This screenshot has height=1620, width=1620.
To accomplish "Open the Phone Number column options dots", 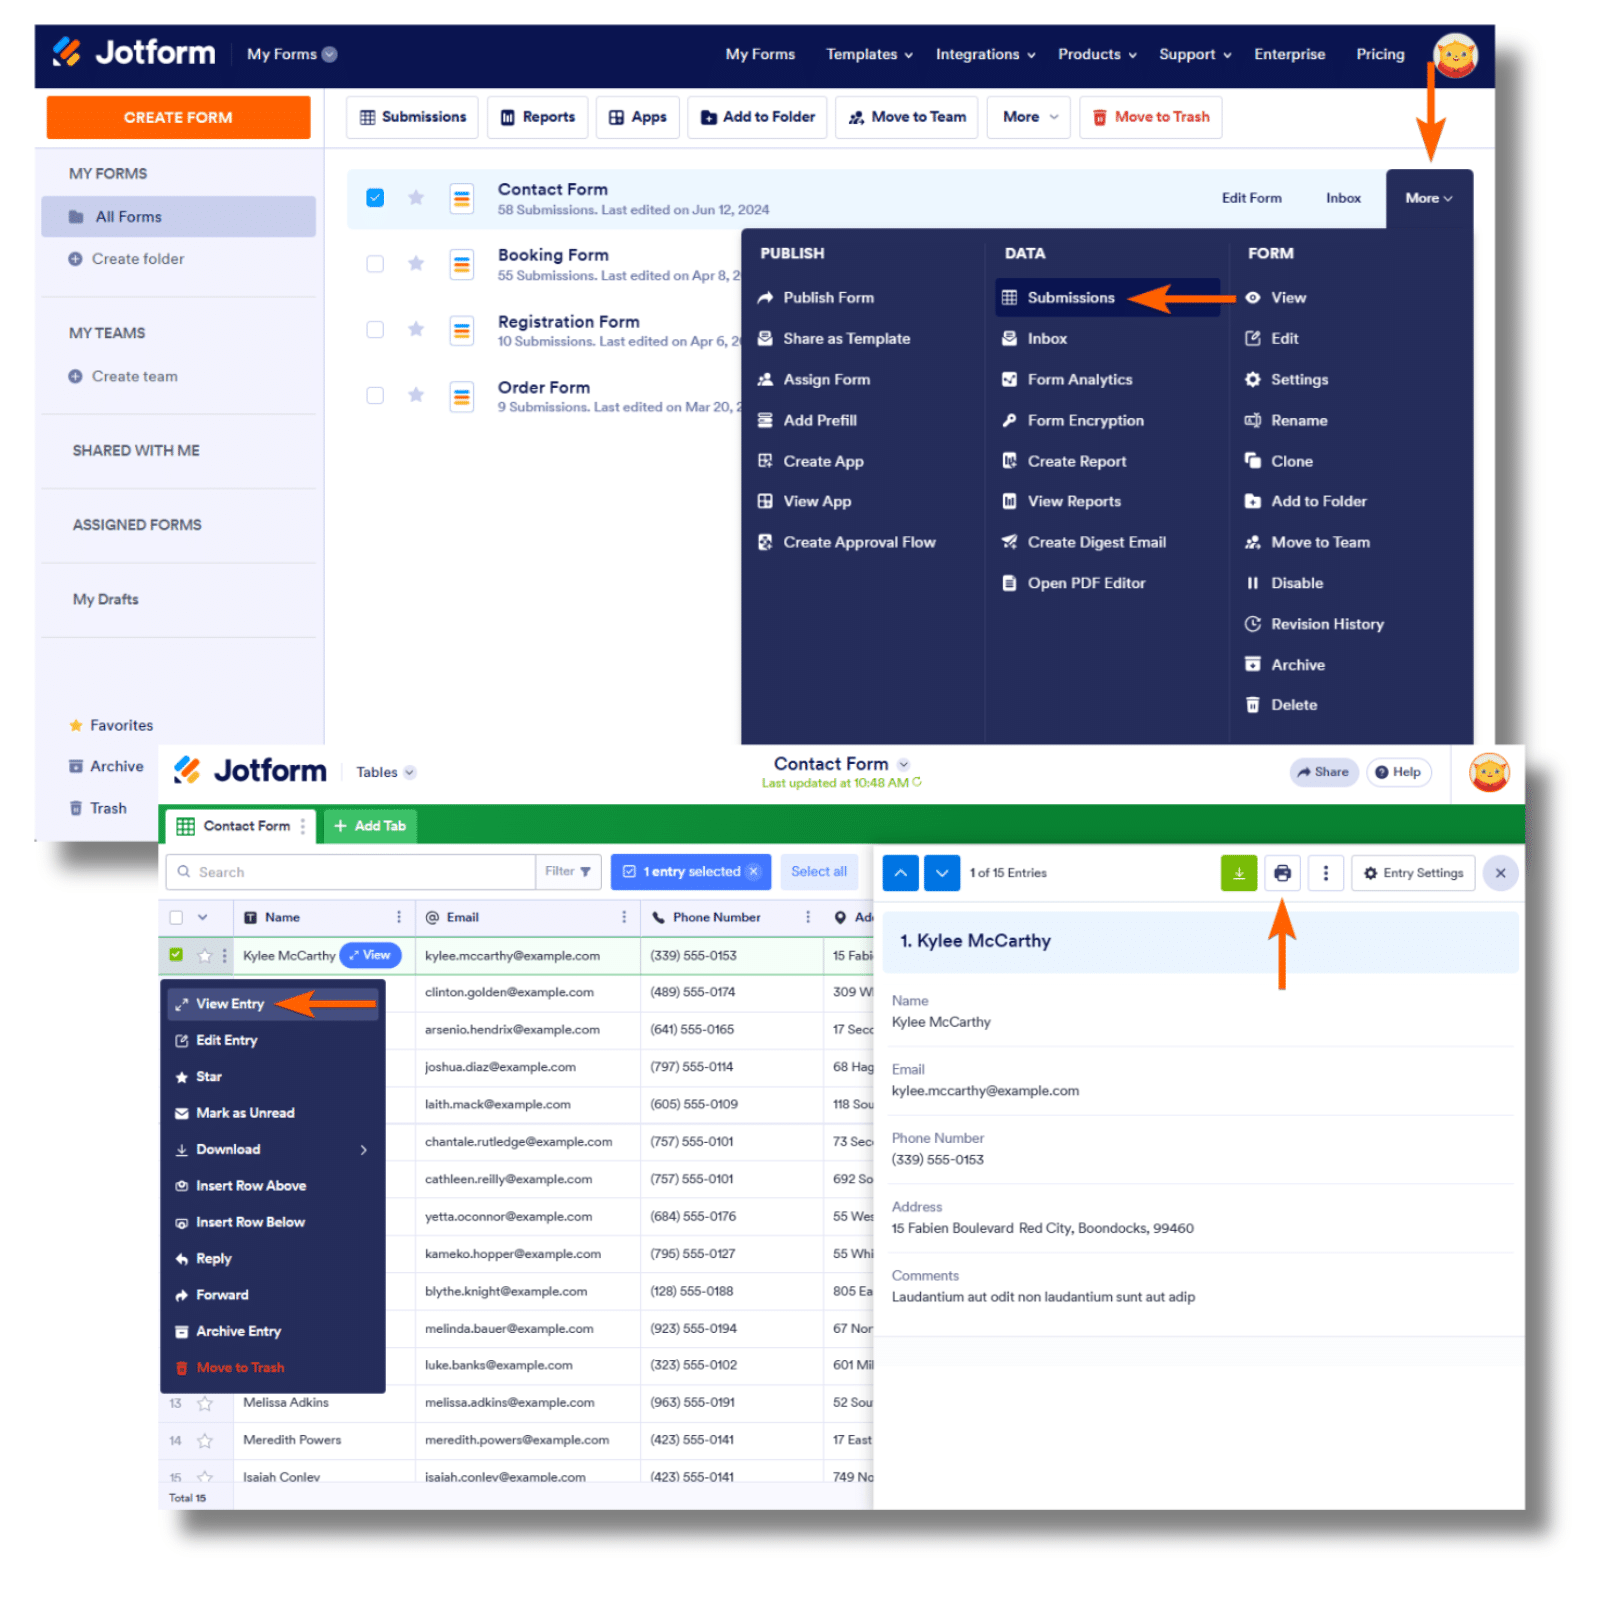I will coord(808,917).
